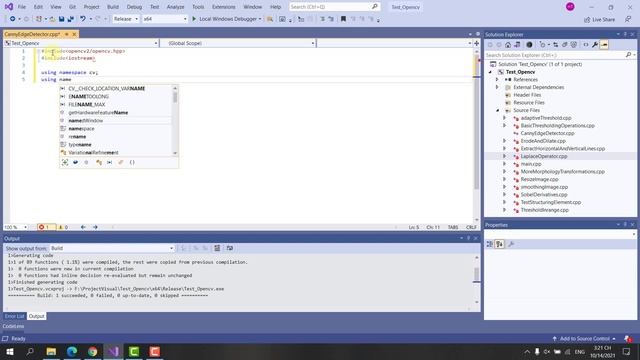Click the navigate forward arrow below editor

point(95,227)
